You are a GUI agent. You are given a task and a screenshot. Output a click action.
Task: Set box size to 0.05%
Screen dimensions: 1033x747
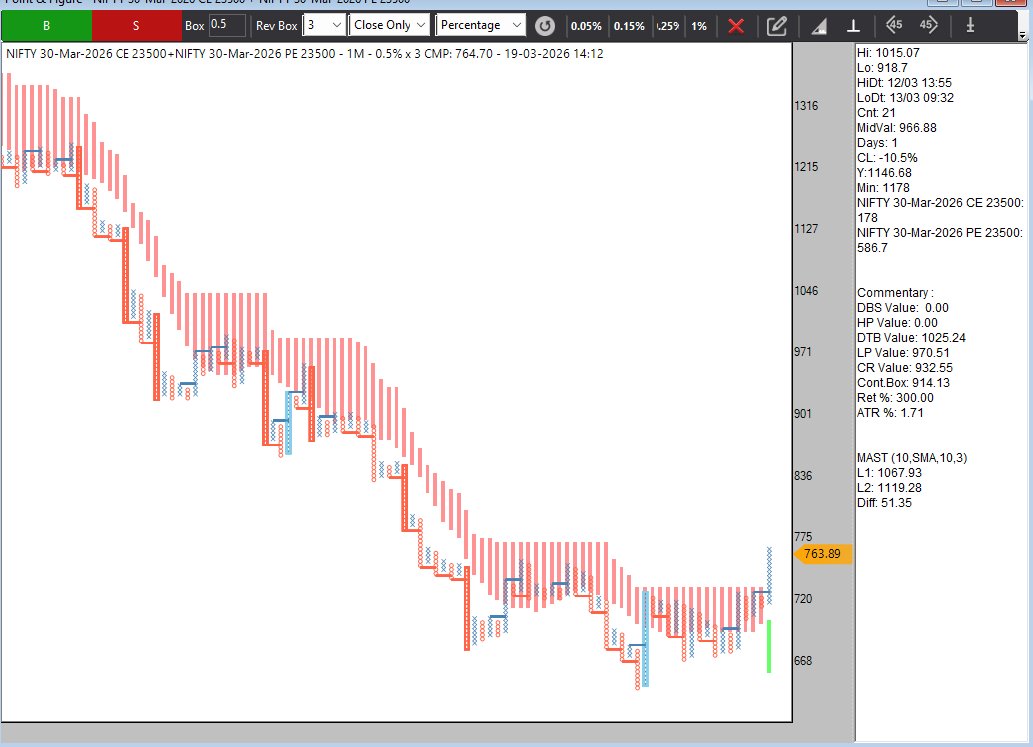coord(586,26)
